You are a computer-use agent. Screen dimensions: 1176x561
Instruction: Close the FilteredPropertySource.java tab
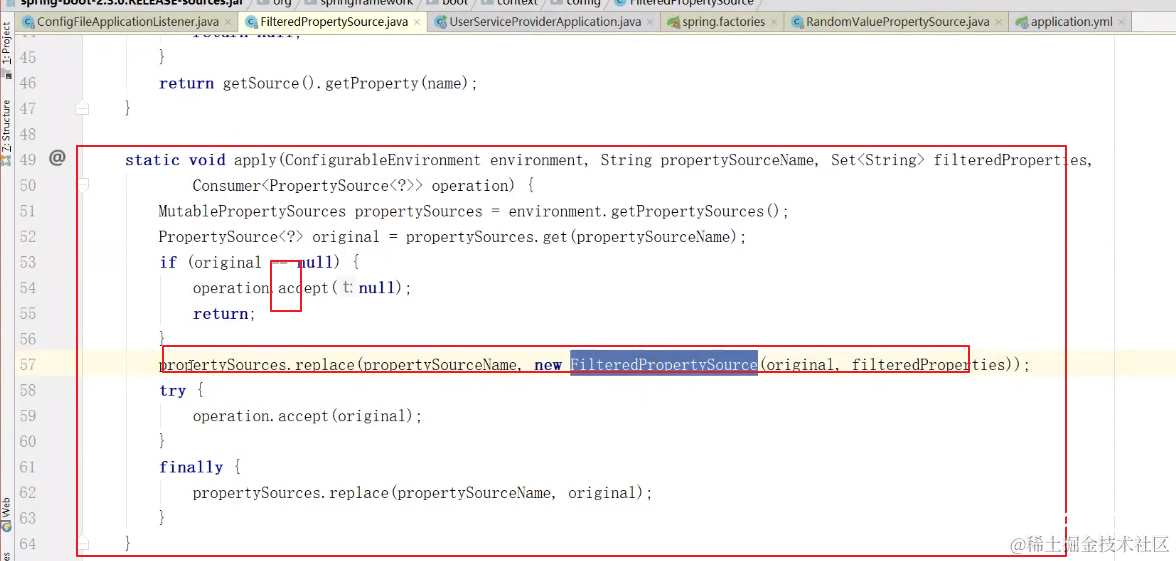pyautogui.click(x=418, y=22)
